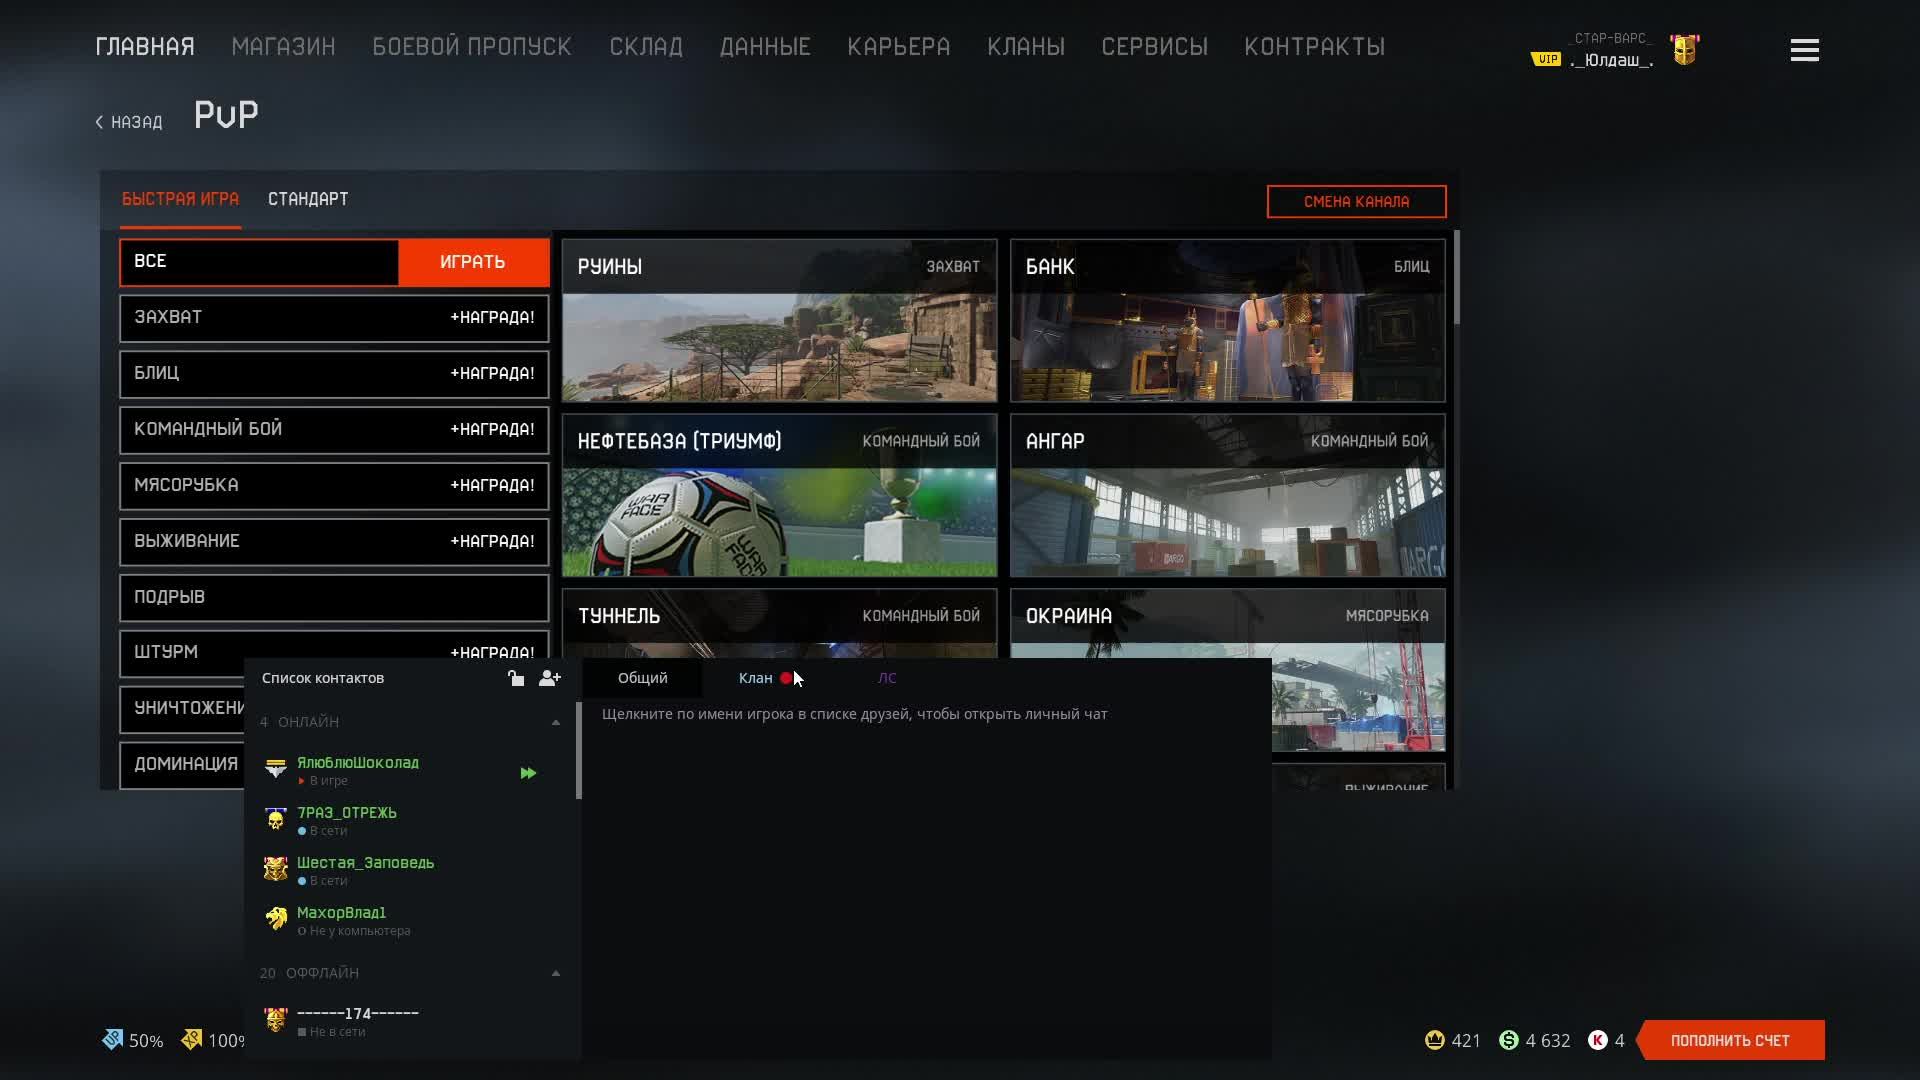Click the clan emblem icon beside username
Image resolution: width=1920 pixels, height=1080 pixels.
pos(1685,51)
